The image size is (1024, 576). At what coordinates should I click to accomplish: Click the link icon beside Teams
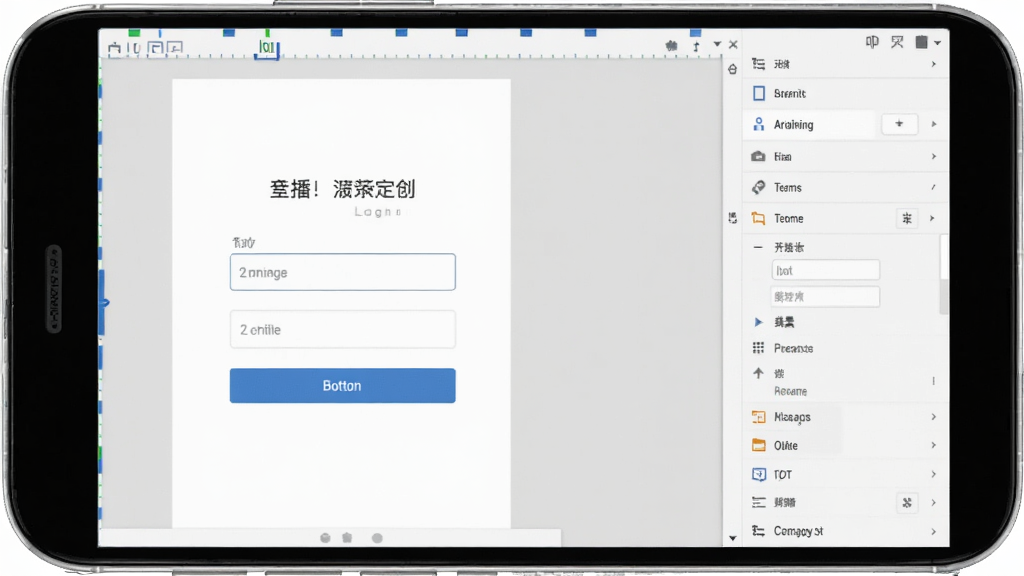[758, 187]
